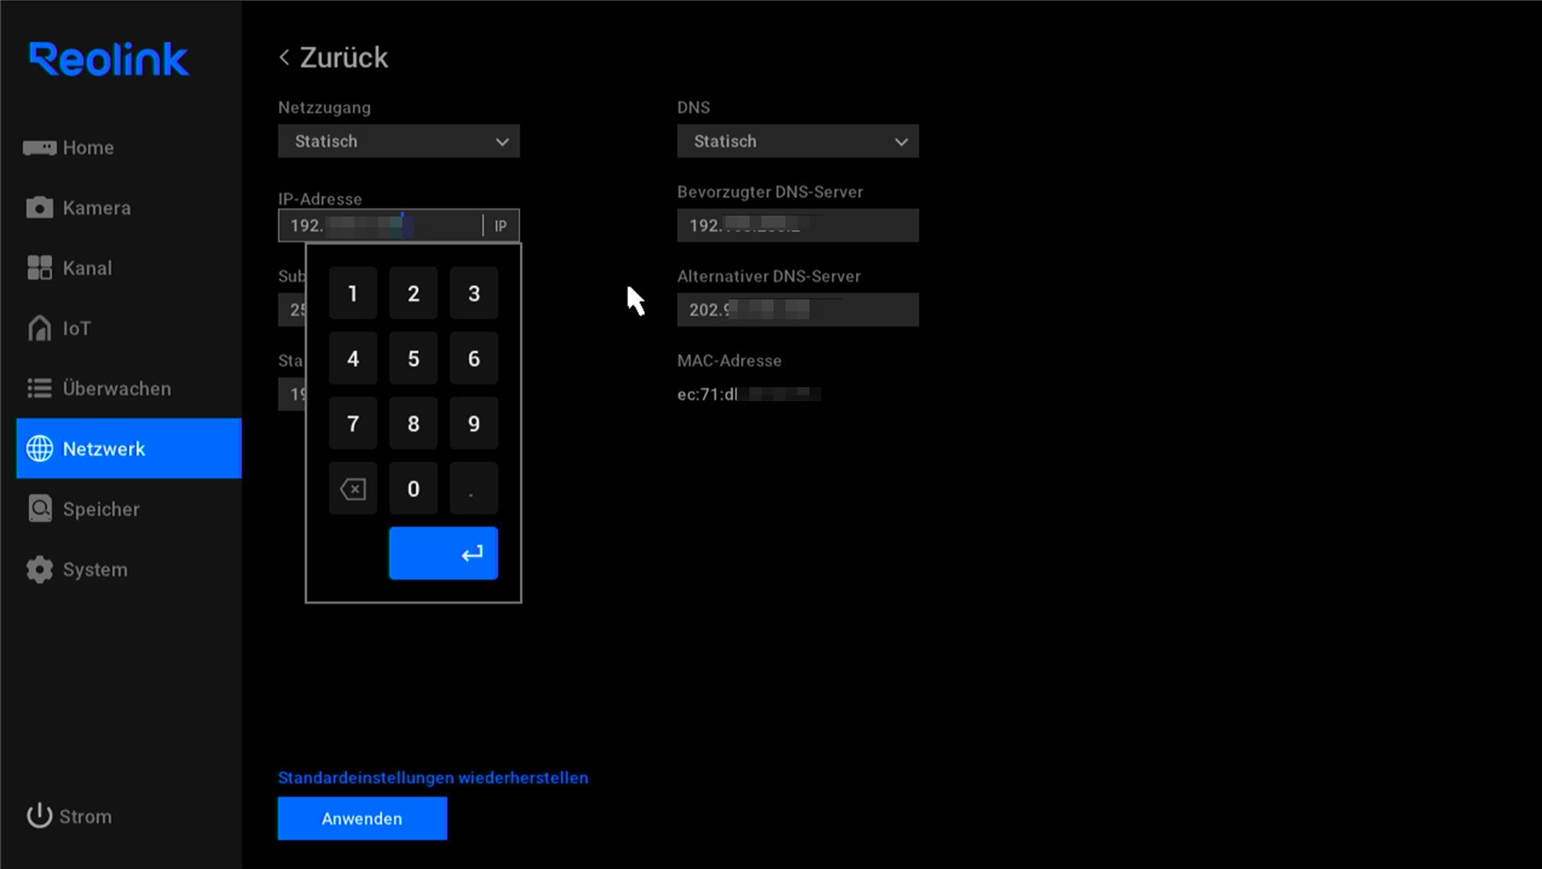Tap the 2 key on keypad
1542x869 pixels.
click(413, 293)
